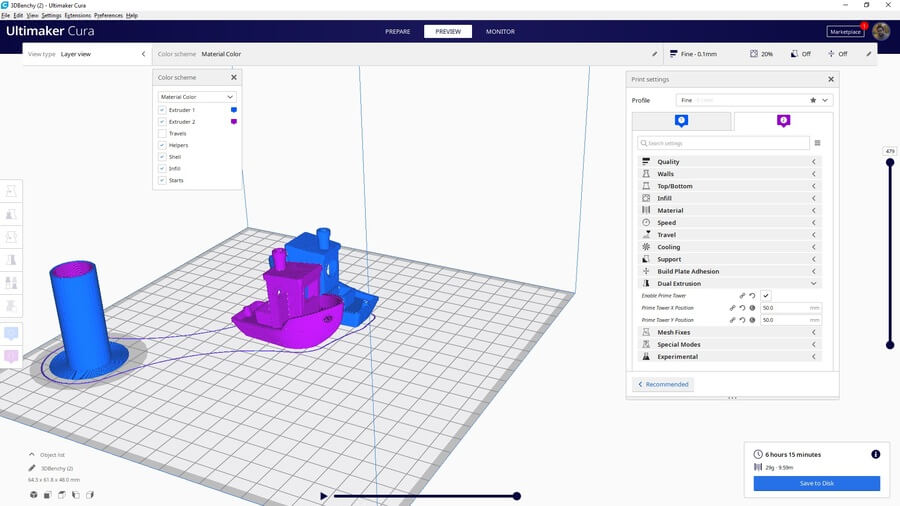Collapse the Dual Extrusion section
This screenshot has height=506, width=900.
(728, 284)
